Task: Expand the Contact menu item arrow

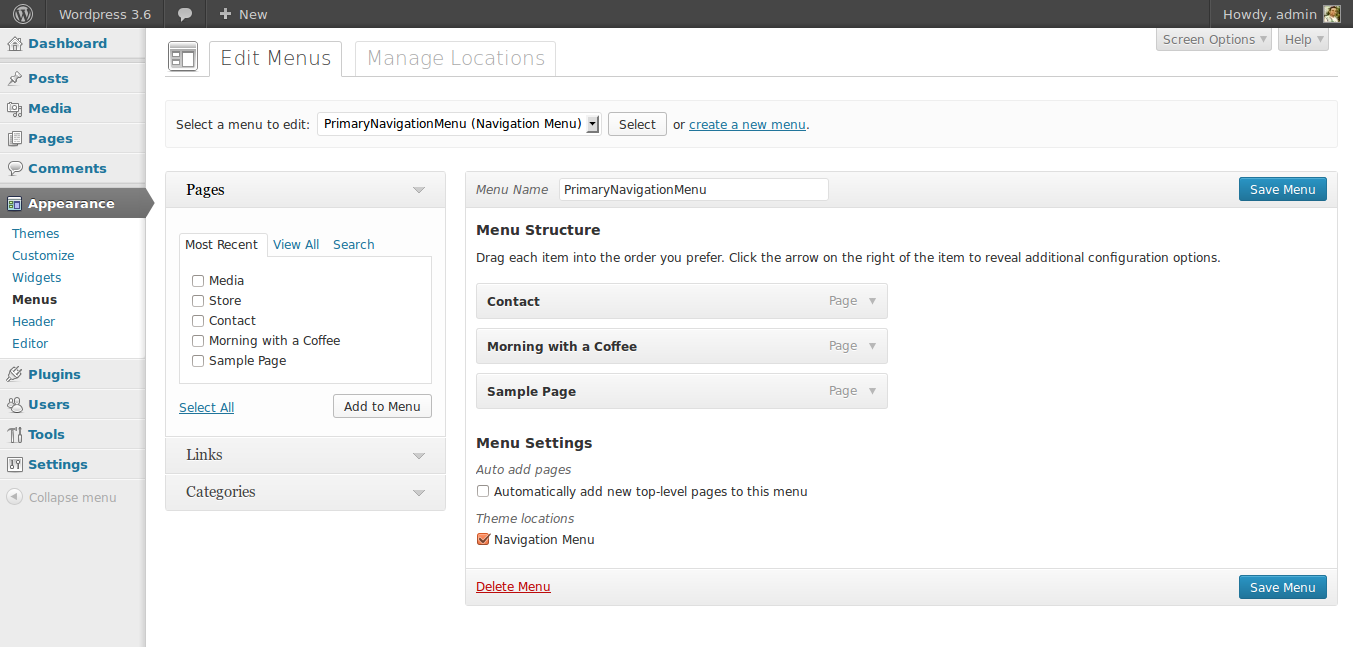Action: click(872, 301)
